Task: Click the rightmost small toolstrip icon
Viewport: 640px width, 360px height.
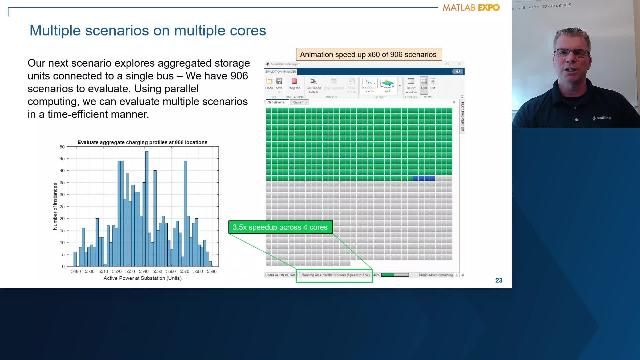Action: click(x=433, y=82)
